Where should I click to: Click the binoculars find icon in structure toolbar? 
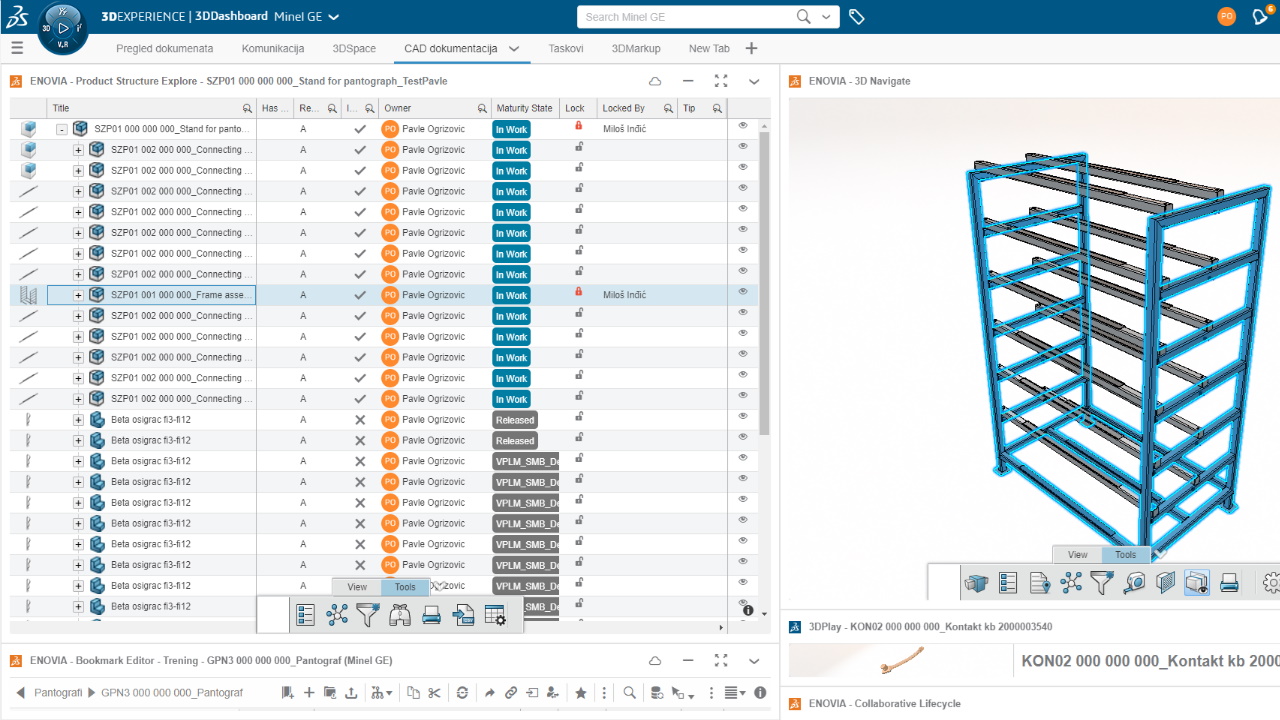(400, 615)
